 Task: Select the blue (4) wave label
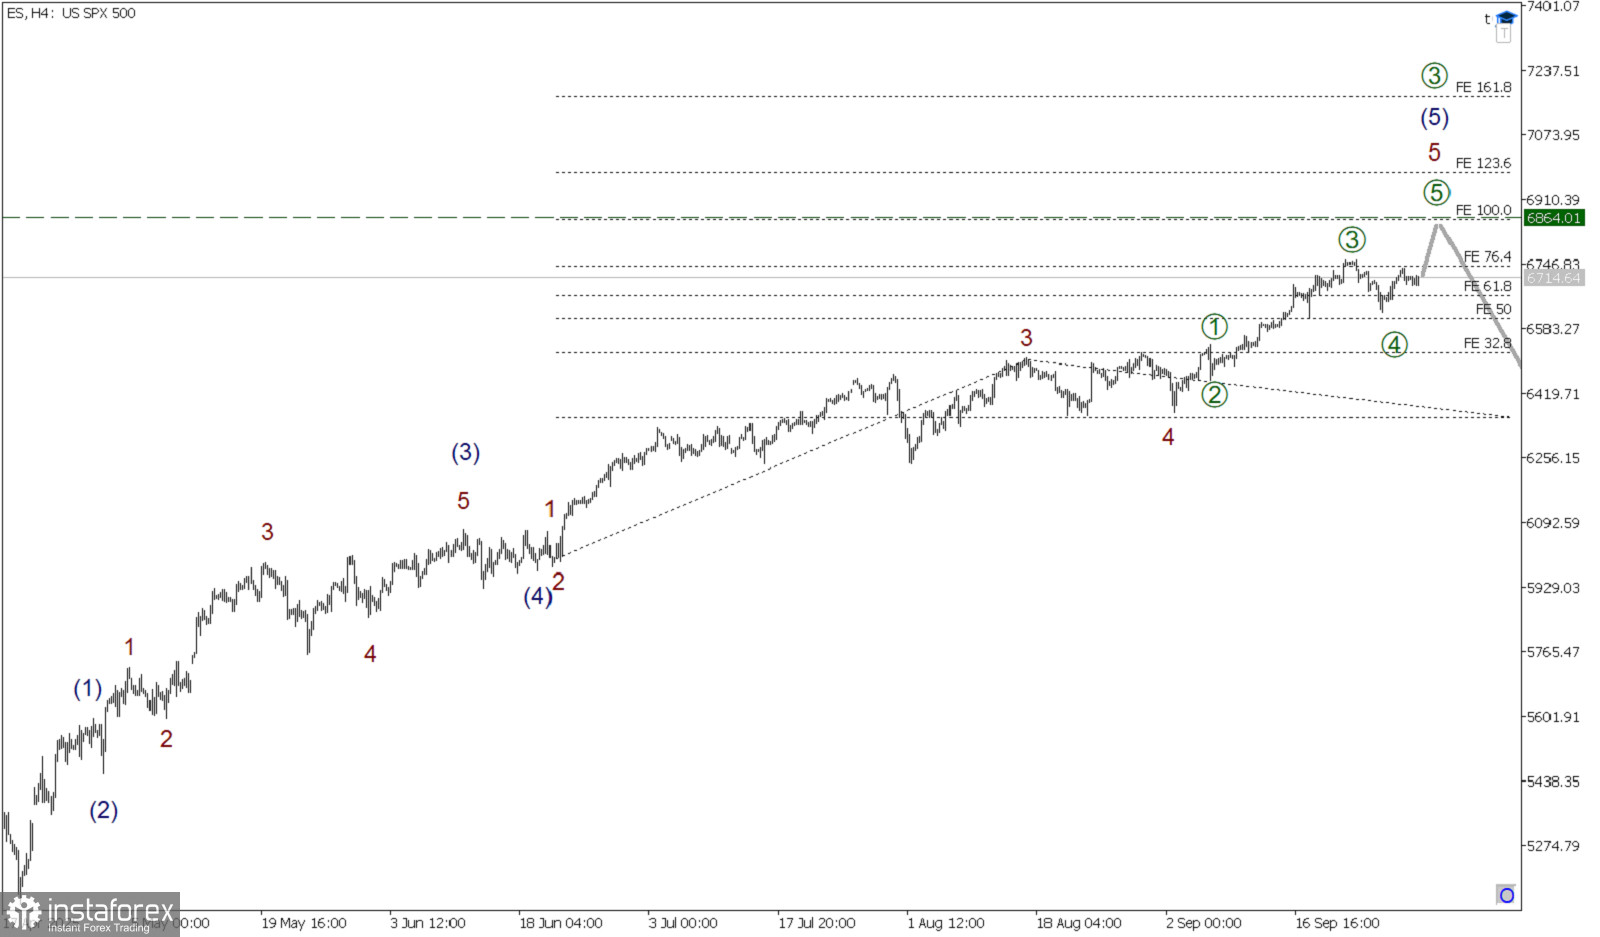[538, 597]
